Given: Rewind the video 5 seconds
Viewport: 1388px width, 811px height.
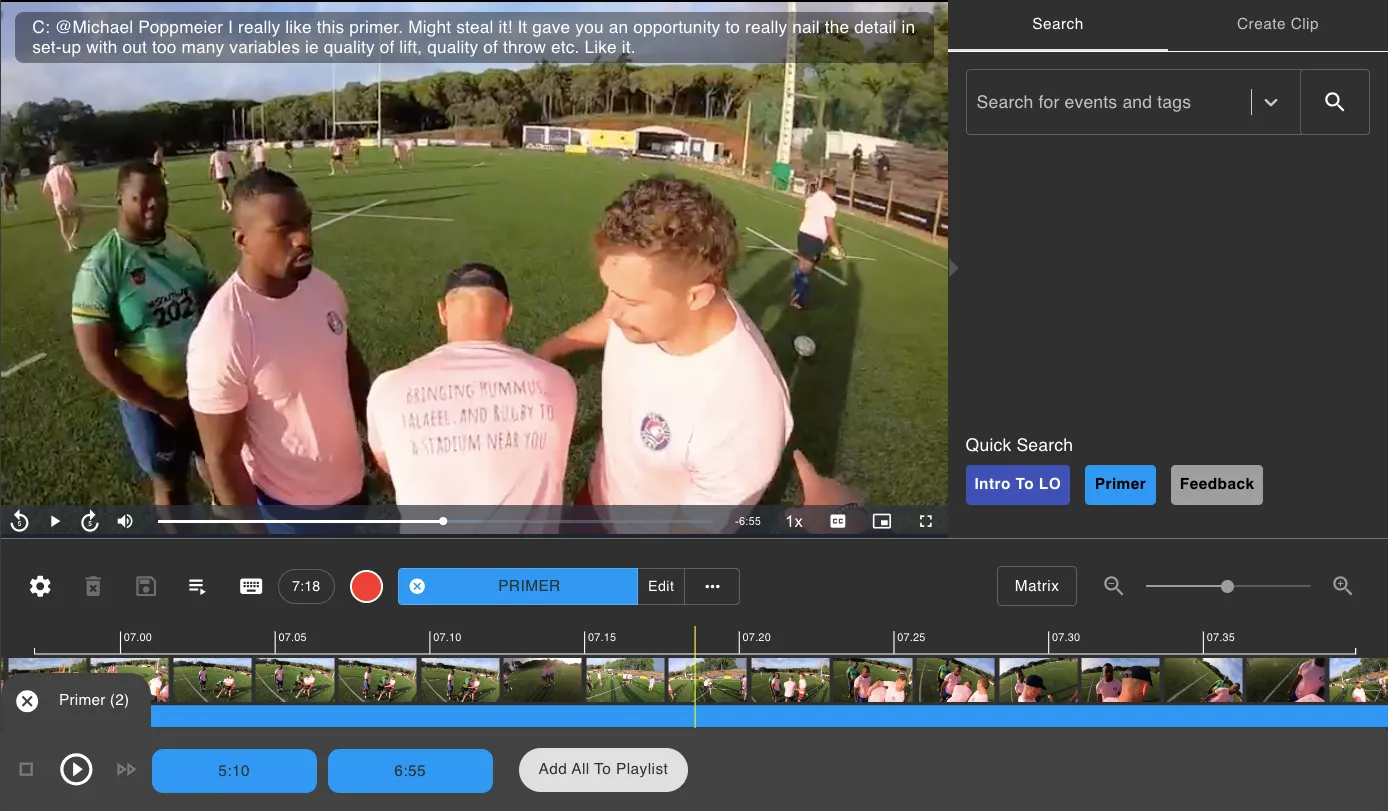Looking at the screenshot, I should [19, 521].
